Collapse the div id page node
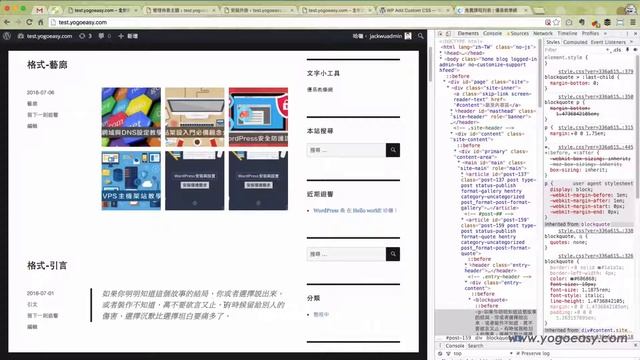This screenshot has width=640, height=360. pos(444,82)
